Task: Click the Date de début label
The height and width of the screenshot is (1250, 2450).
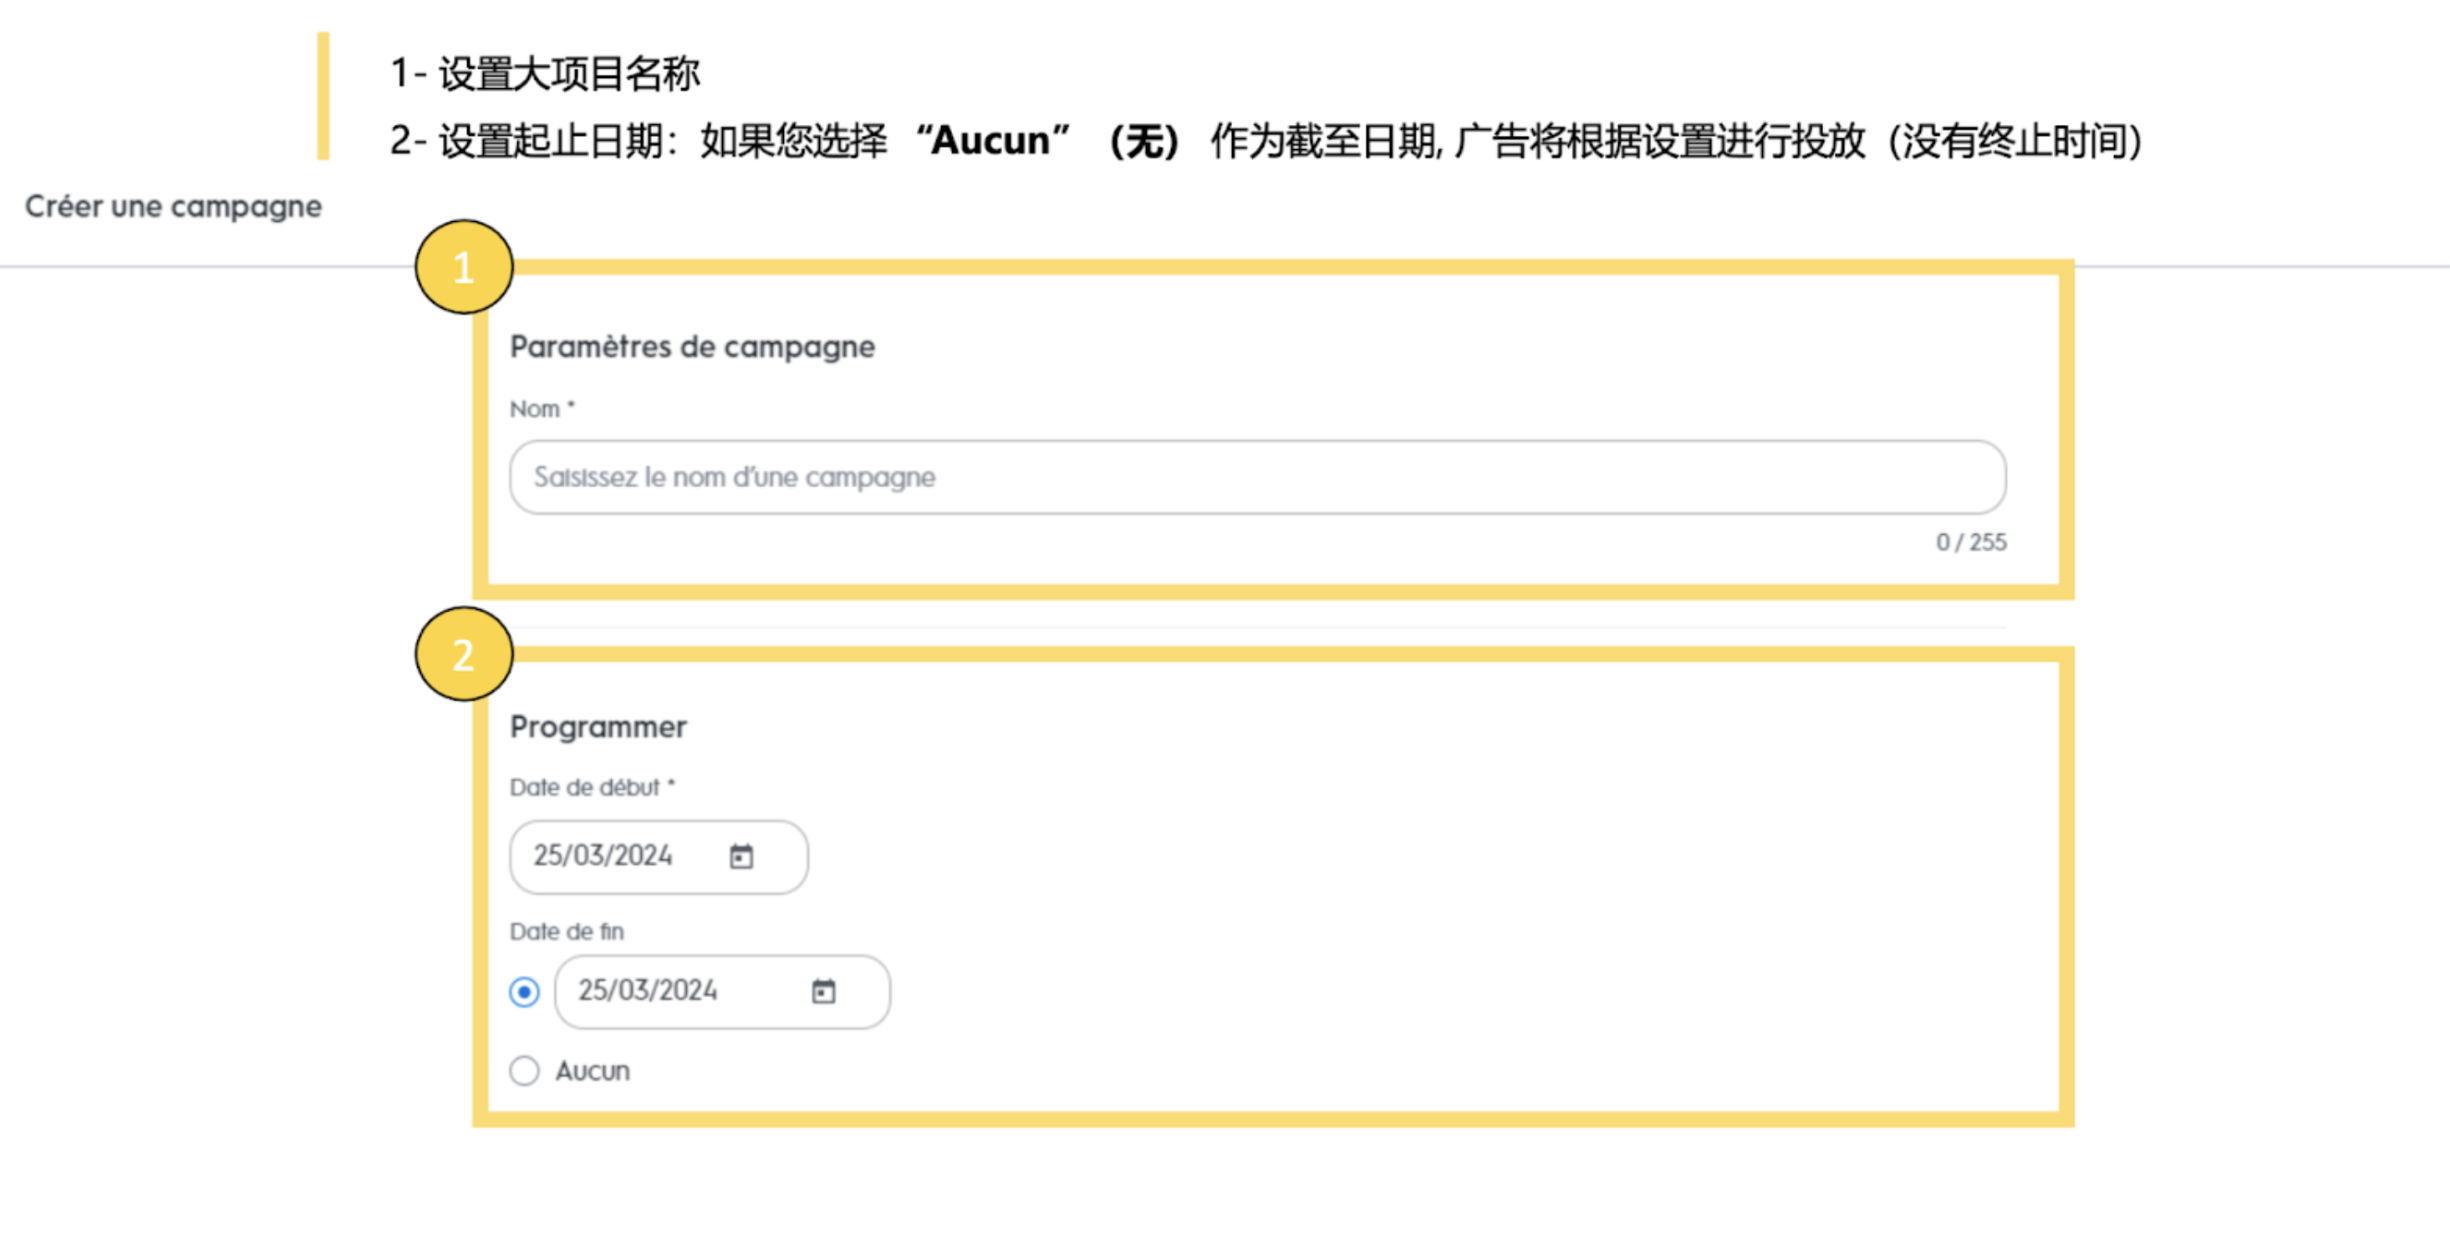Action: pyautogui.click(x=592, y=787)
